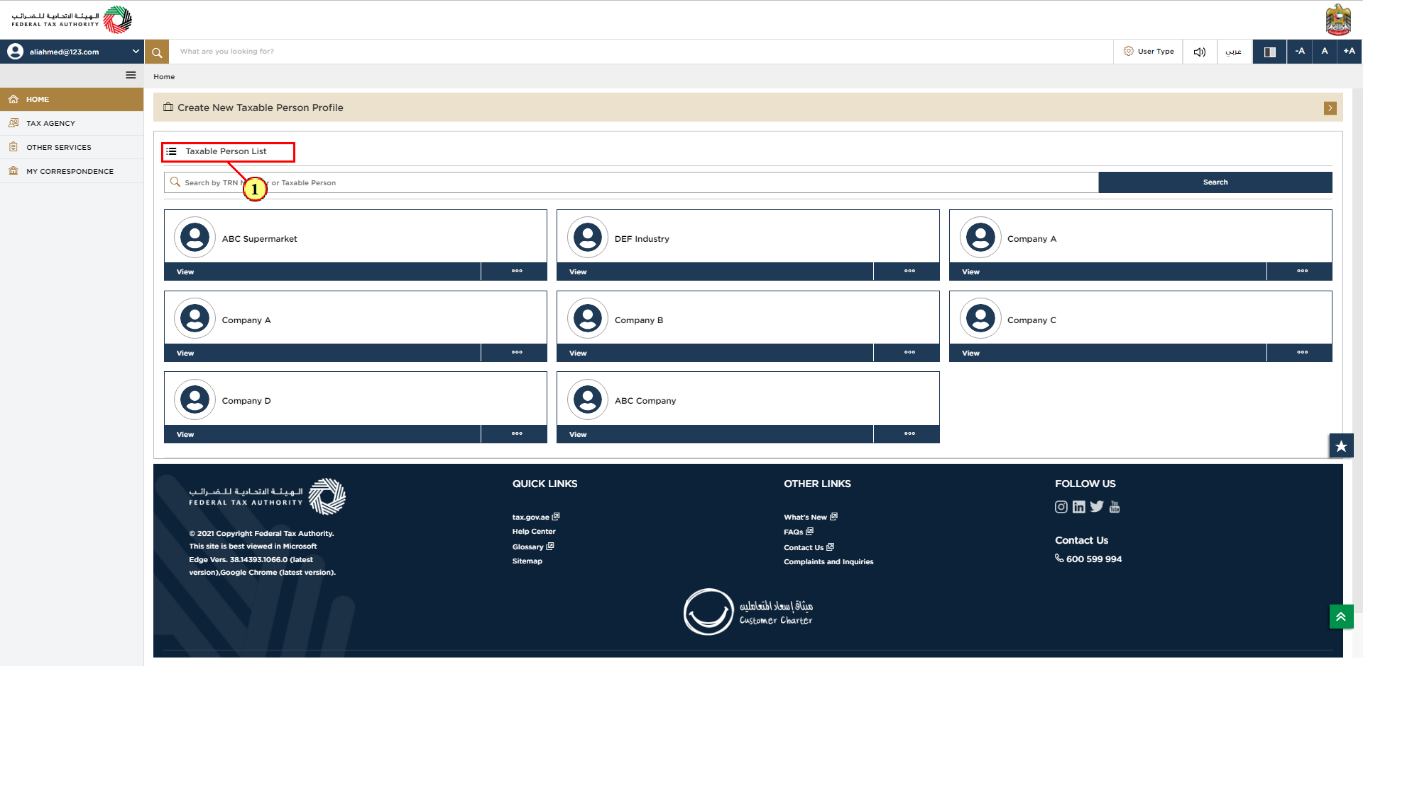Screen dimensions: 1414x801
Task: View the Company B profile
Action: pos(715,353)
